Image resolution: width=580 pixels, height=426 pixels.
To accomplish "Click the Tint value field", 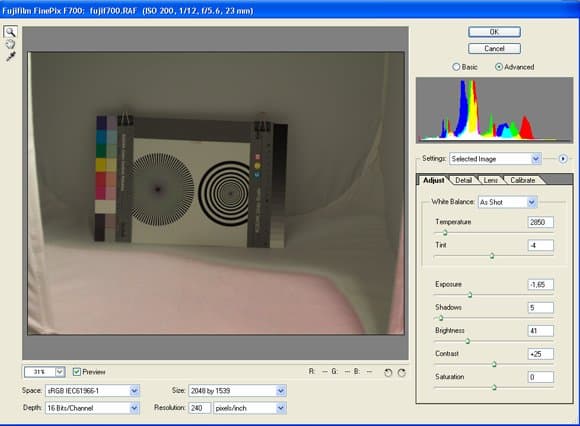I will pos(540,245).
